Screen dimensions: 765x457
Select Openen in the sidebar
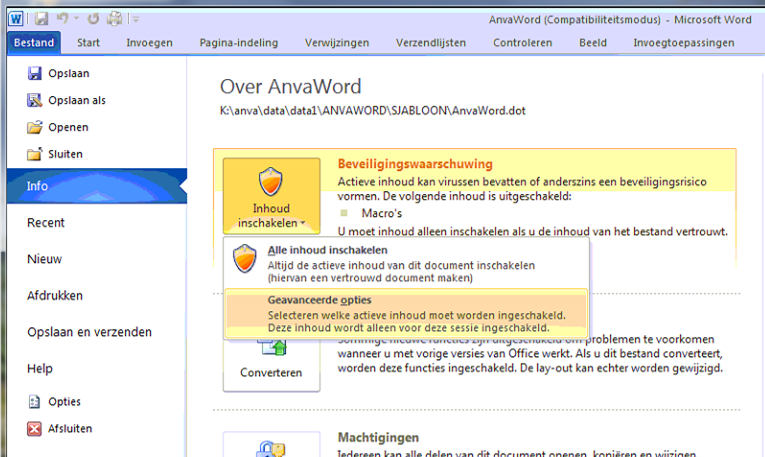(x=68, y=127)
